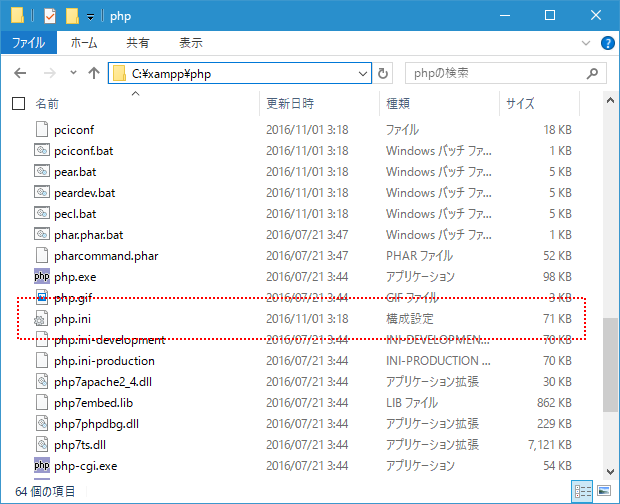This screenshot has width=620, height=504.
Task: Switch to the ホーム tab
Action: click(84, 43)
